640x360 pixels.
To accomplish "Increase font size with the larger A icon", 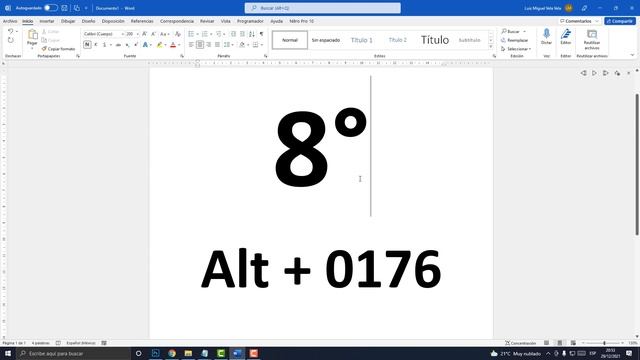I will pos(144,34).
